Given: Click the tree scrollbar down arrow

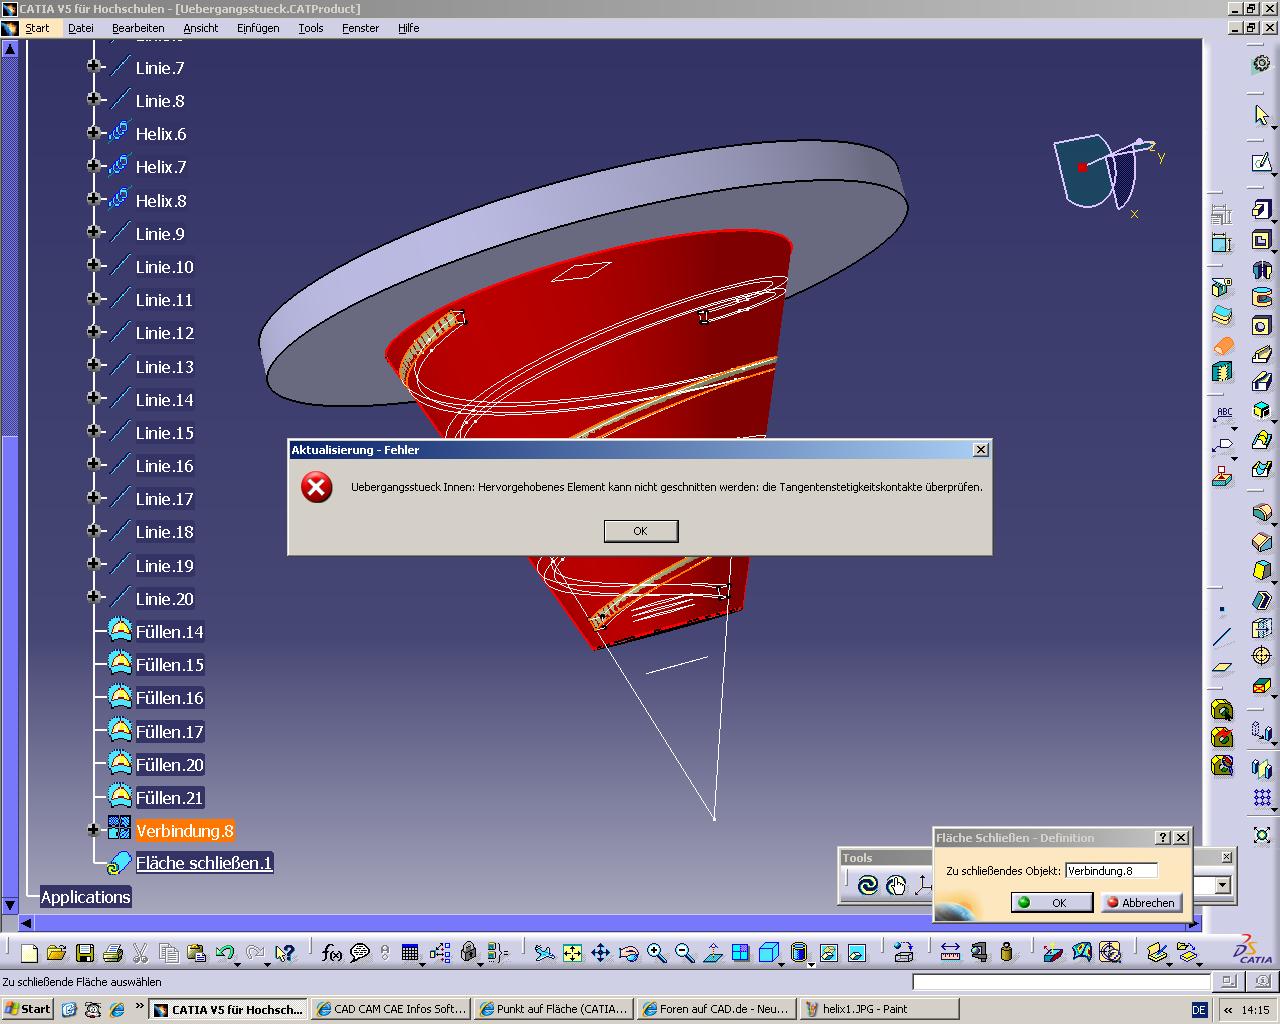Looking at the screenshot, I should pos(10,906).
